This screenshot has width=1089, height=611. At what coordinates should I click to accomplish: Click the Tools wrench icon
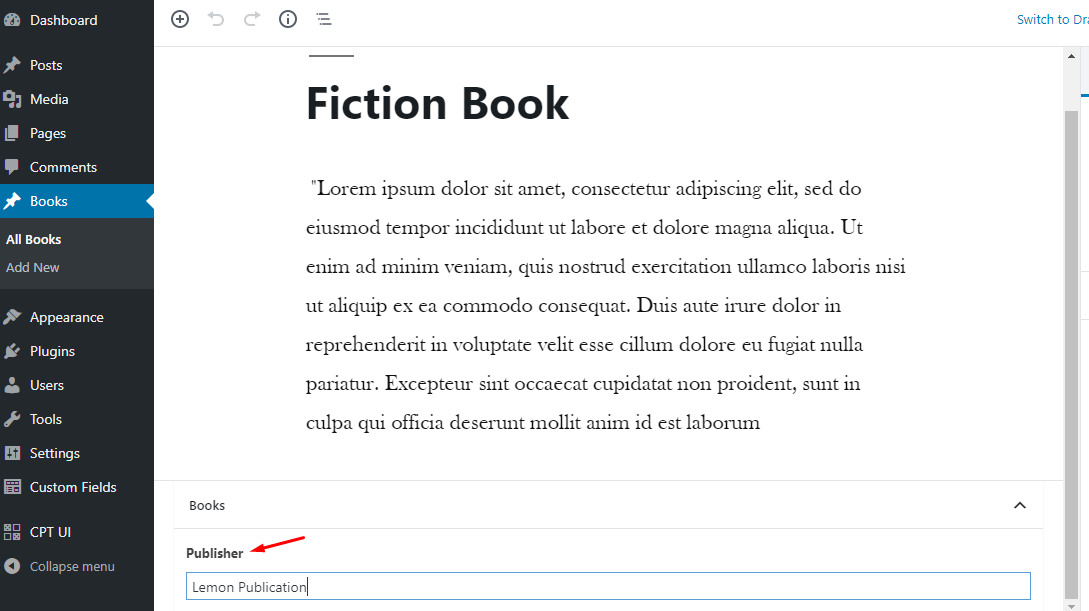pyautogui.click(x=12, y=419)
